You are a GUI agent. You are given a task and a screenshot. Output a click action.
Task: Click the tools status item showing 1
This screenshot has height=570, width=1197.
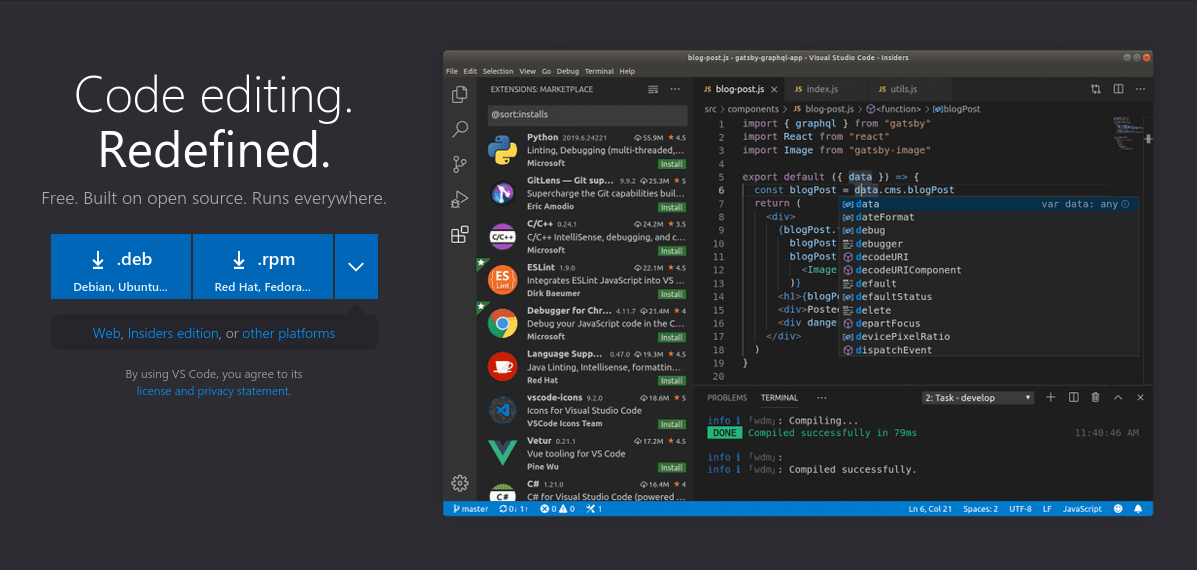pos(594,509)
